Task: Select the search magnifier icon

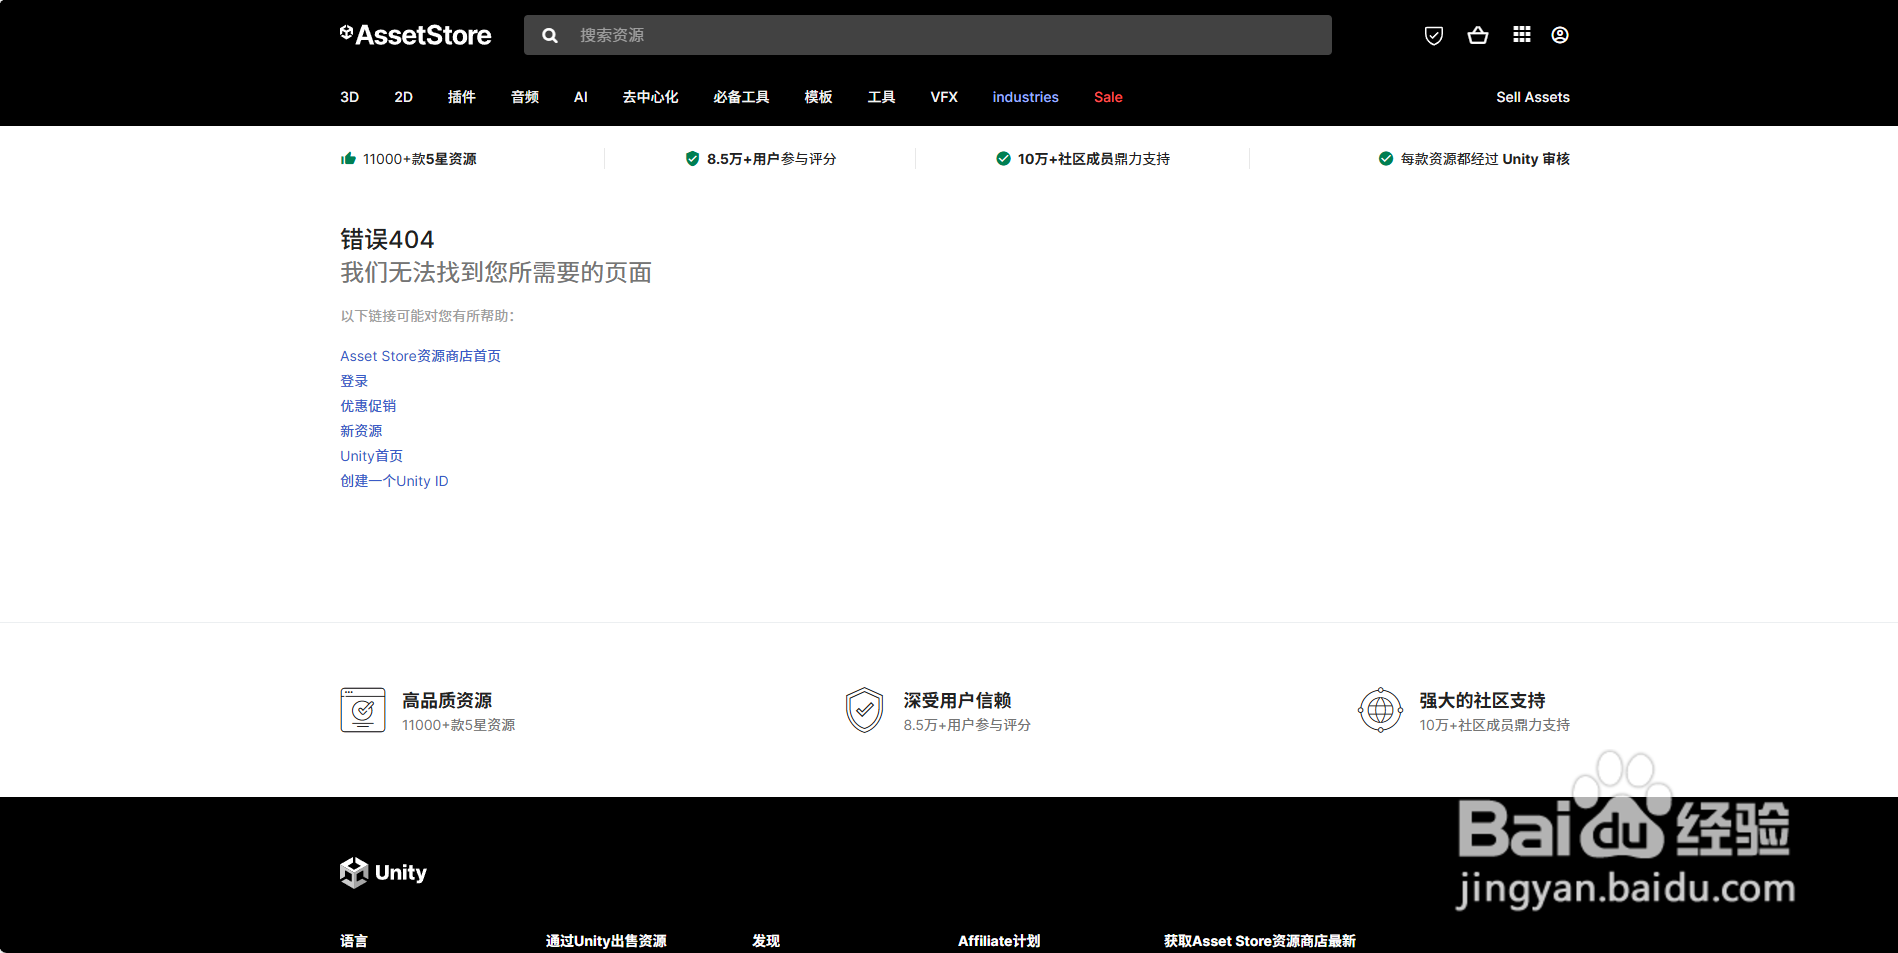Action: pos(550,34)
